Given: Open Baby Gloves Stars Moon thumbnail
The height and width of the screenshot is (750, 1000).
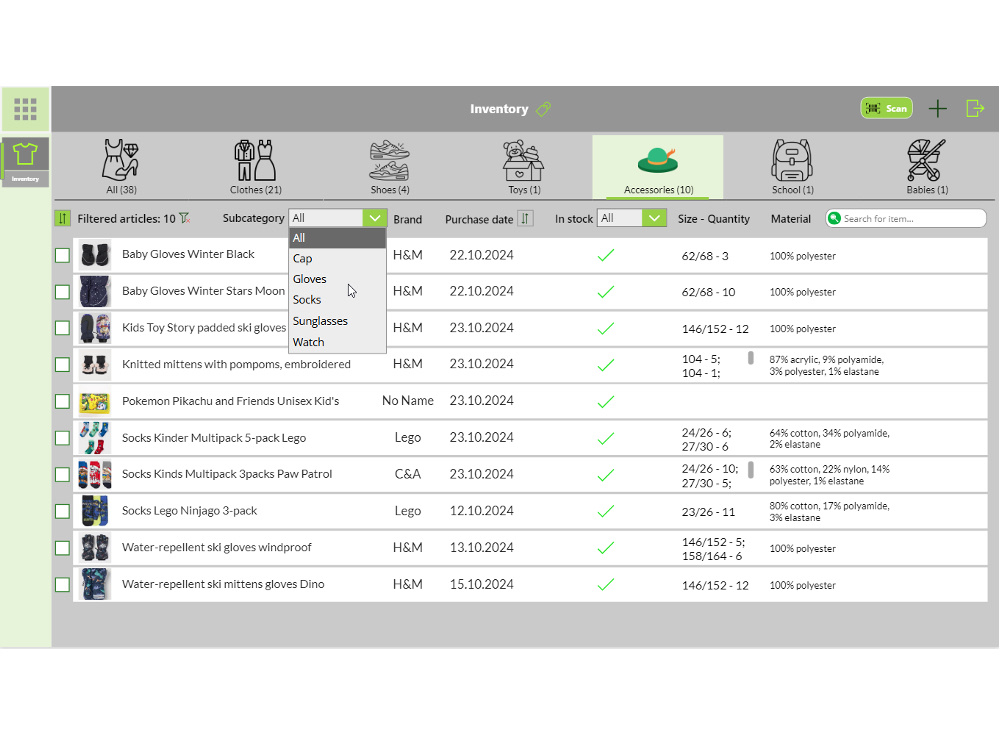Looking at the screenshot, I should pyautogui.click(x=95, y=291).
